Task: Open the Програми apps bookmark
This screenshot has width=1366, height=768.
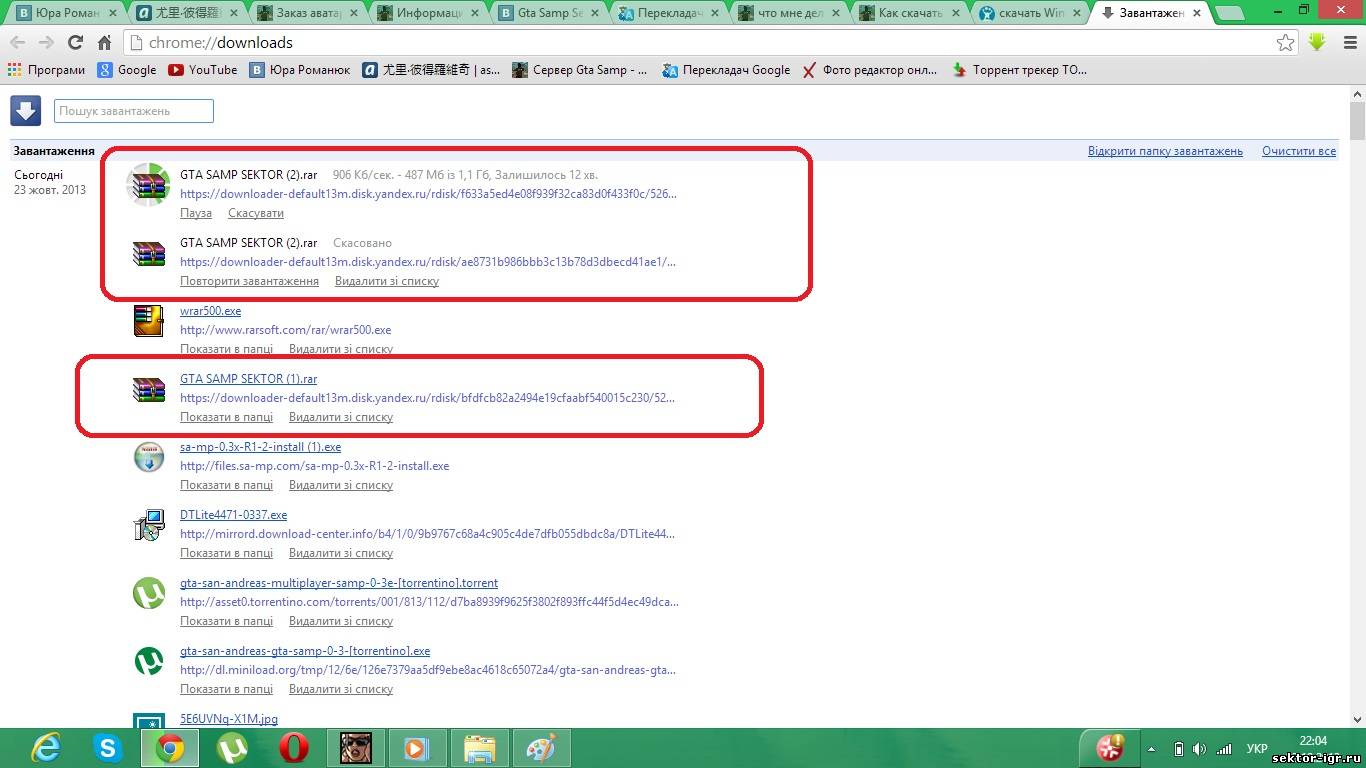Action: coord(47,70)
